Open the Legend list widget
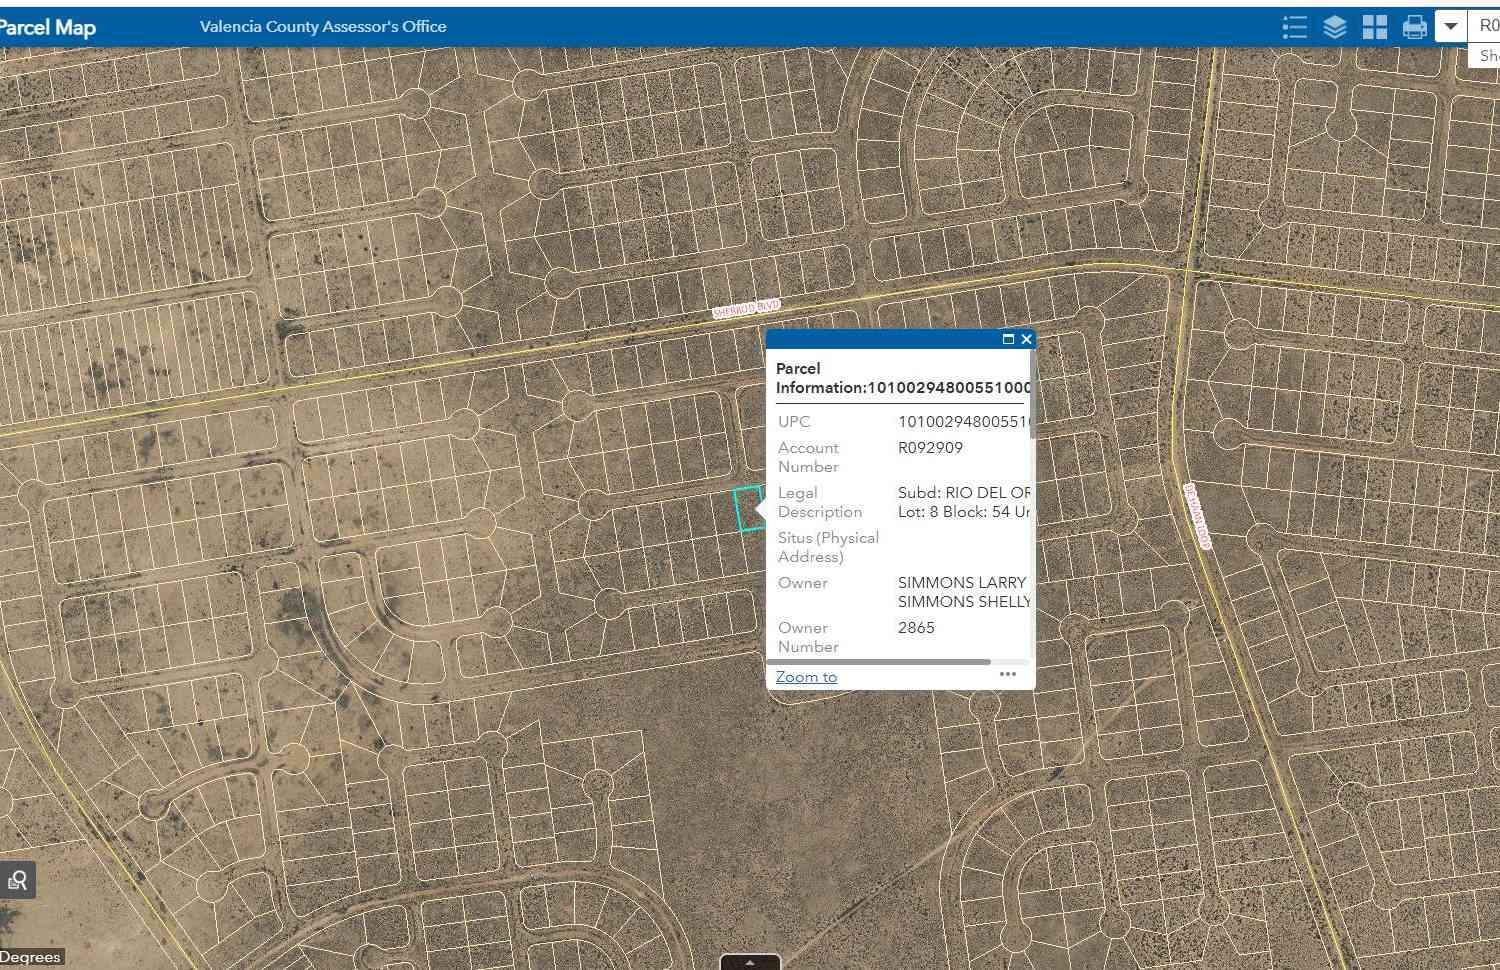Screen dimensions: 1500x970 [1295, 27]
